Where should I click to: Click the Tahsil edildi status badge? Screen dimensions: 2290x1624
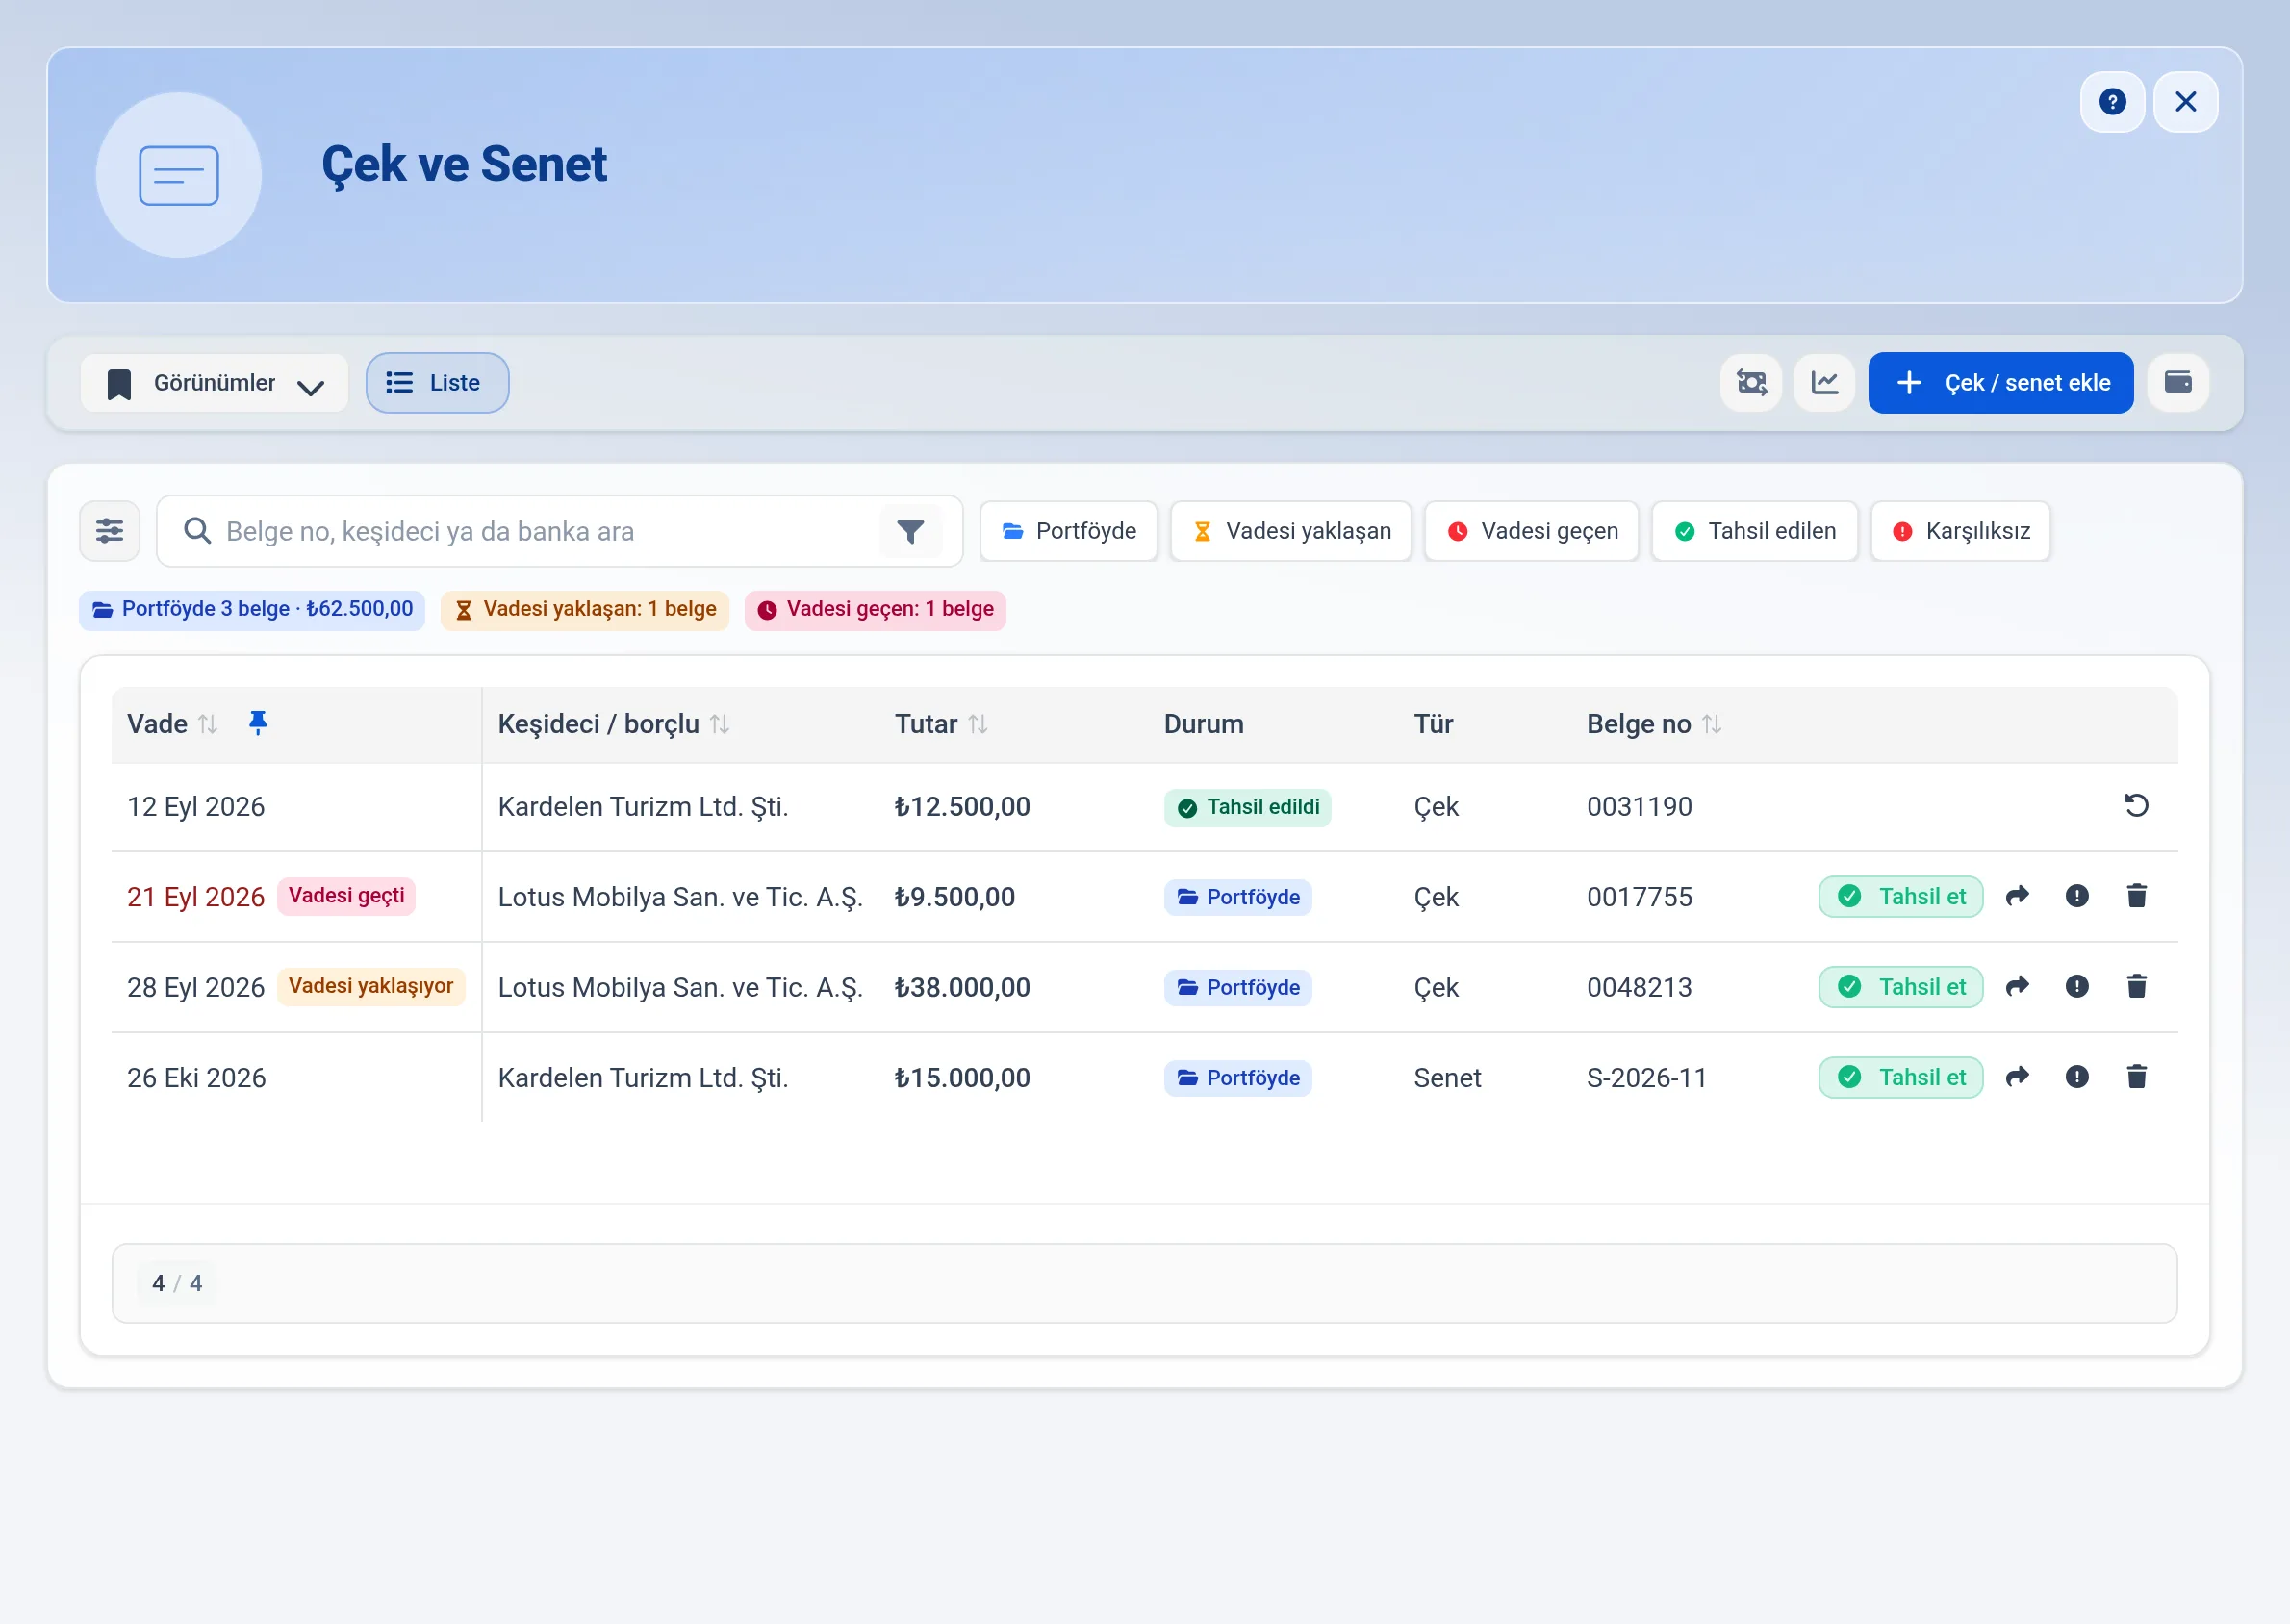coord(1247,808)
